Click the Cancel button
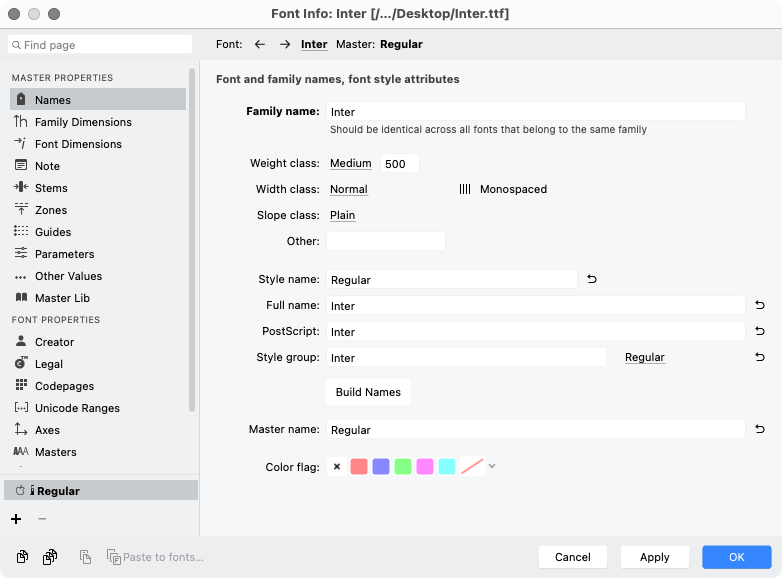This screenshot has width=782, height=578. 573,557
